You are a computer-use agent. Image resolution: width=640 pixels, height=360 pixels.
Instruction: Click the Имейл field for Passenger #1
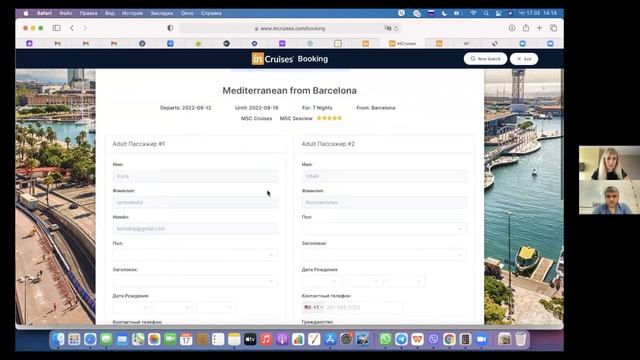tap(195, 229)
